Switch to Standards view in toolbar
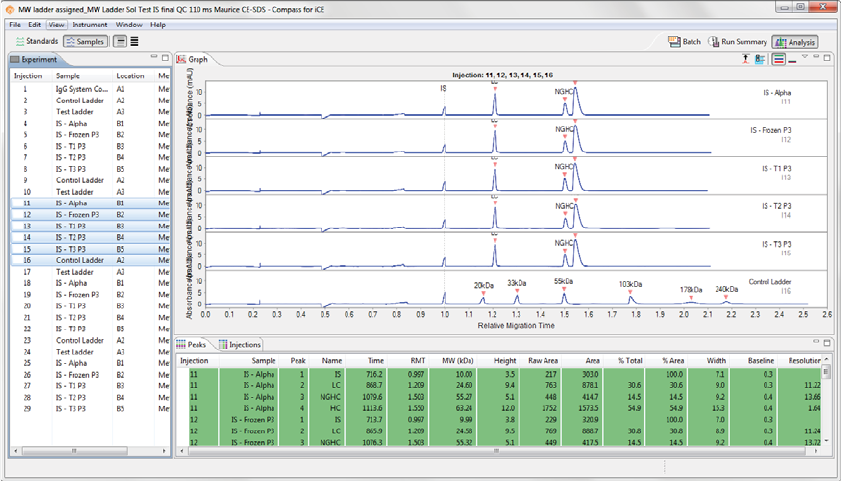841x481 pixels. pos(35,42)
